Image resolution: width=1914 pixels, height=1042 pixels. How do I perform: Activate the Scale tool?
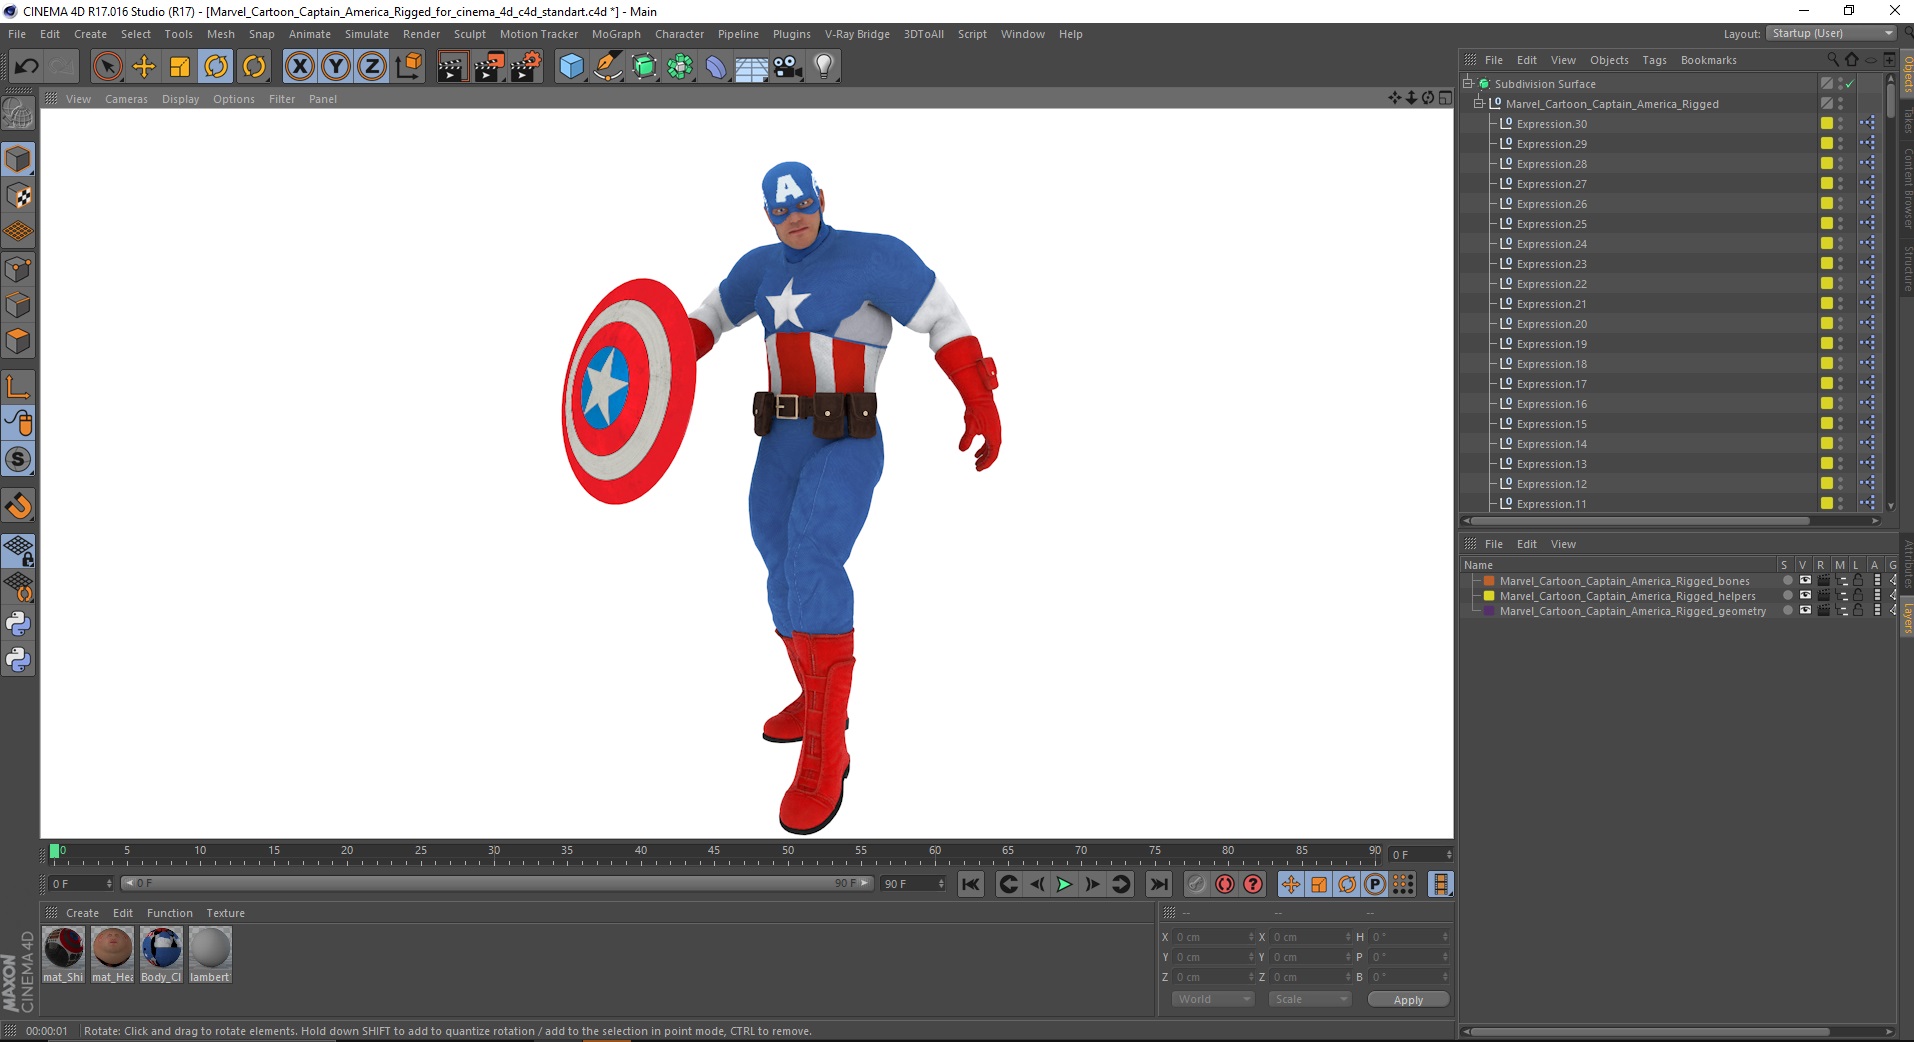[x=180, y=67]
